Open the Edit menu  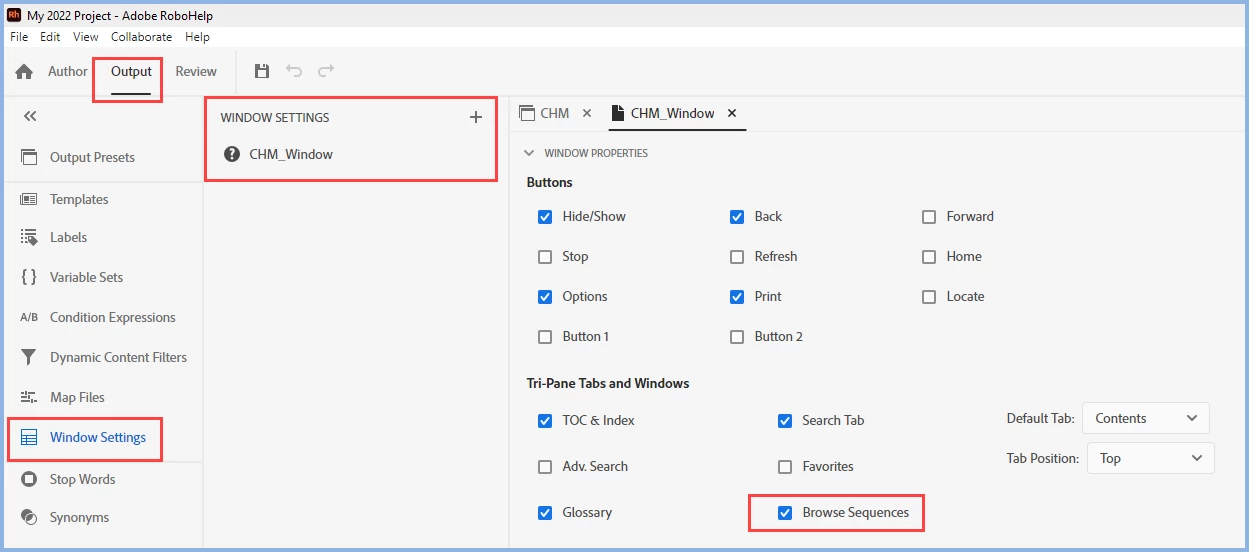50,36
